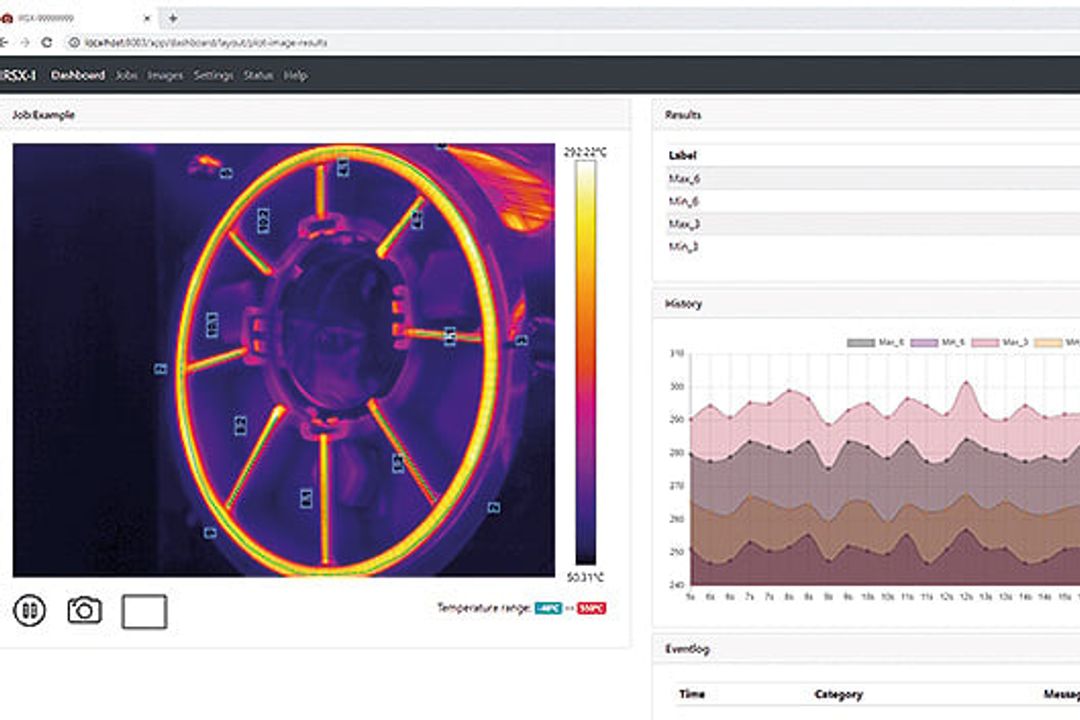Click the 12s peak point on History chart
Screen dimensions: 1080x720
pos(966,382)
